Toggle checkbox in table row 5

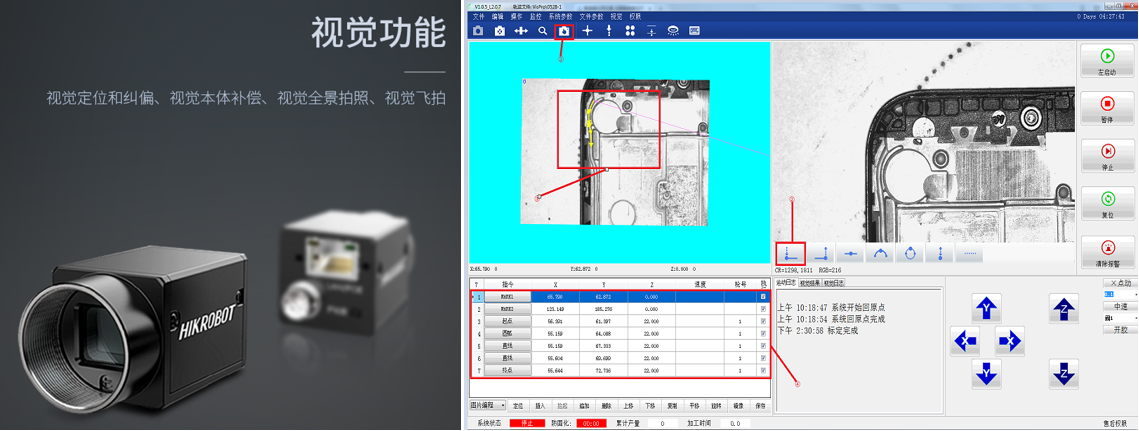(762, 346)
